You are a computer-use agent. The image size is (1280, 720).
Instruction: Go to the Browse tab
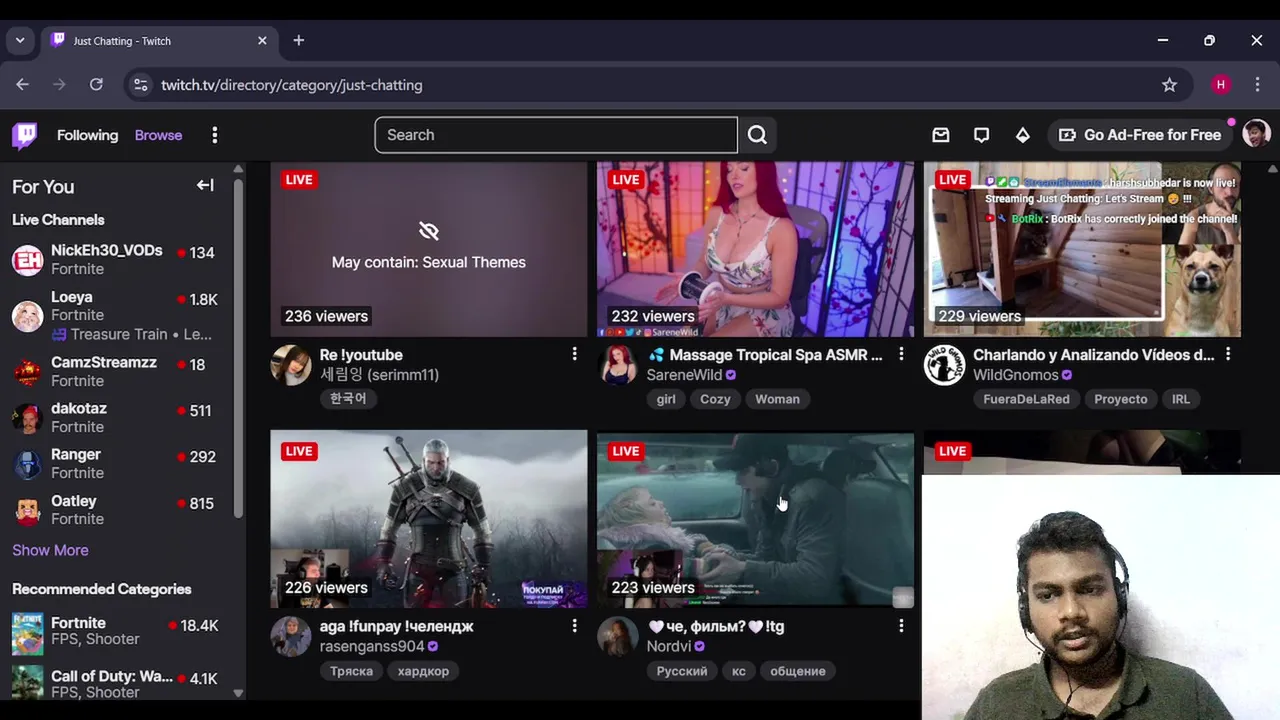click(x=158, y=135)
